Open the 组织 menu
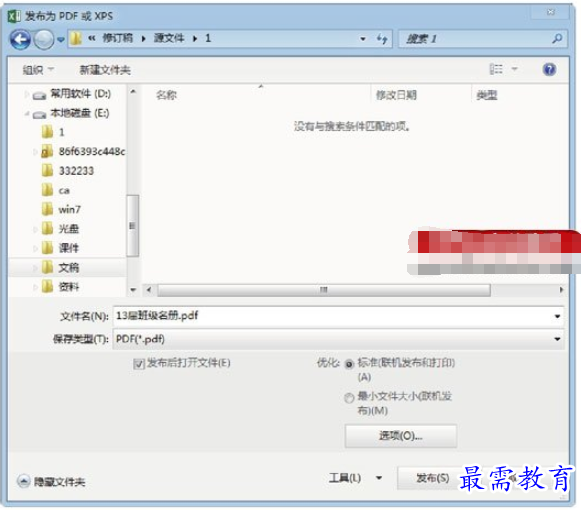The image size is (581, 510). point(38,70)
